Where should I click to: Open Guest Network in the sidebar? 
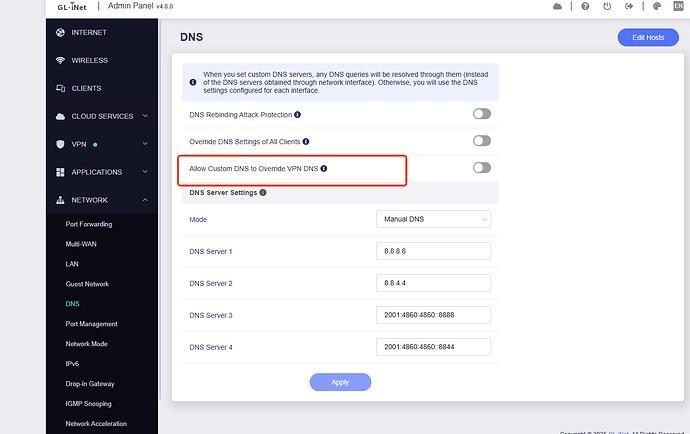point(87,284)
